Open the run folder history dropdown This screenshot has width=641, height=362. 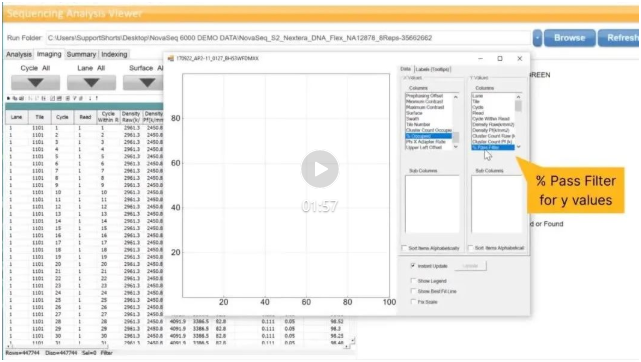tap(537, 38)
